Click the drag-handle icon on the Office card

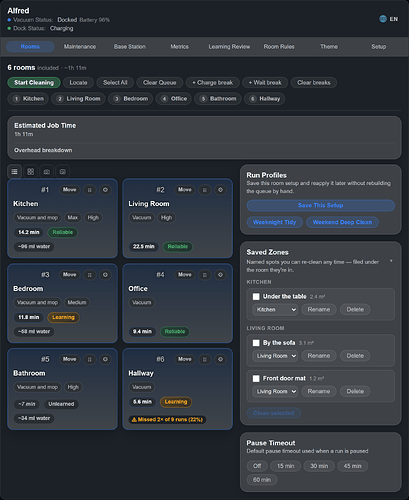(x=205, y=275)
